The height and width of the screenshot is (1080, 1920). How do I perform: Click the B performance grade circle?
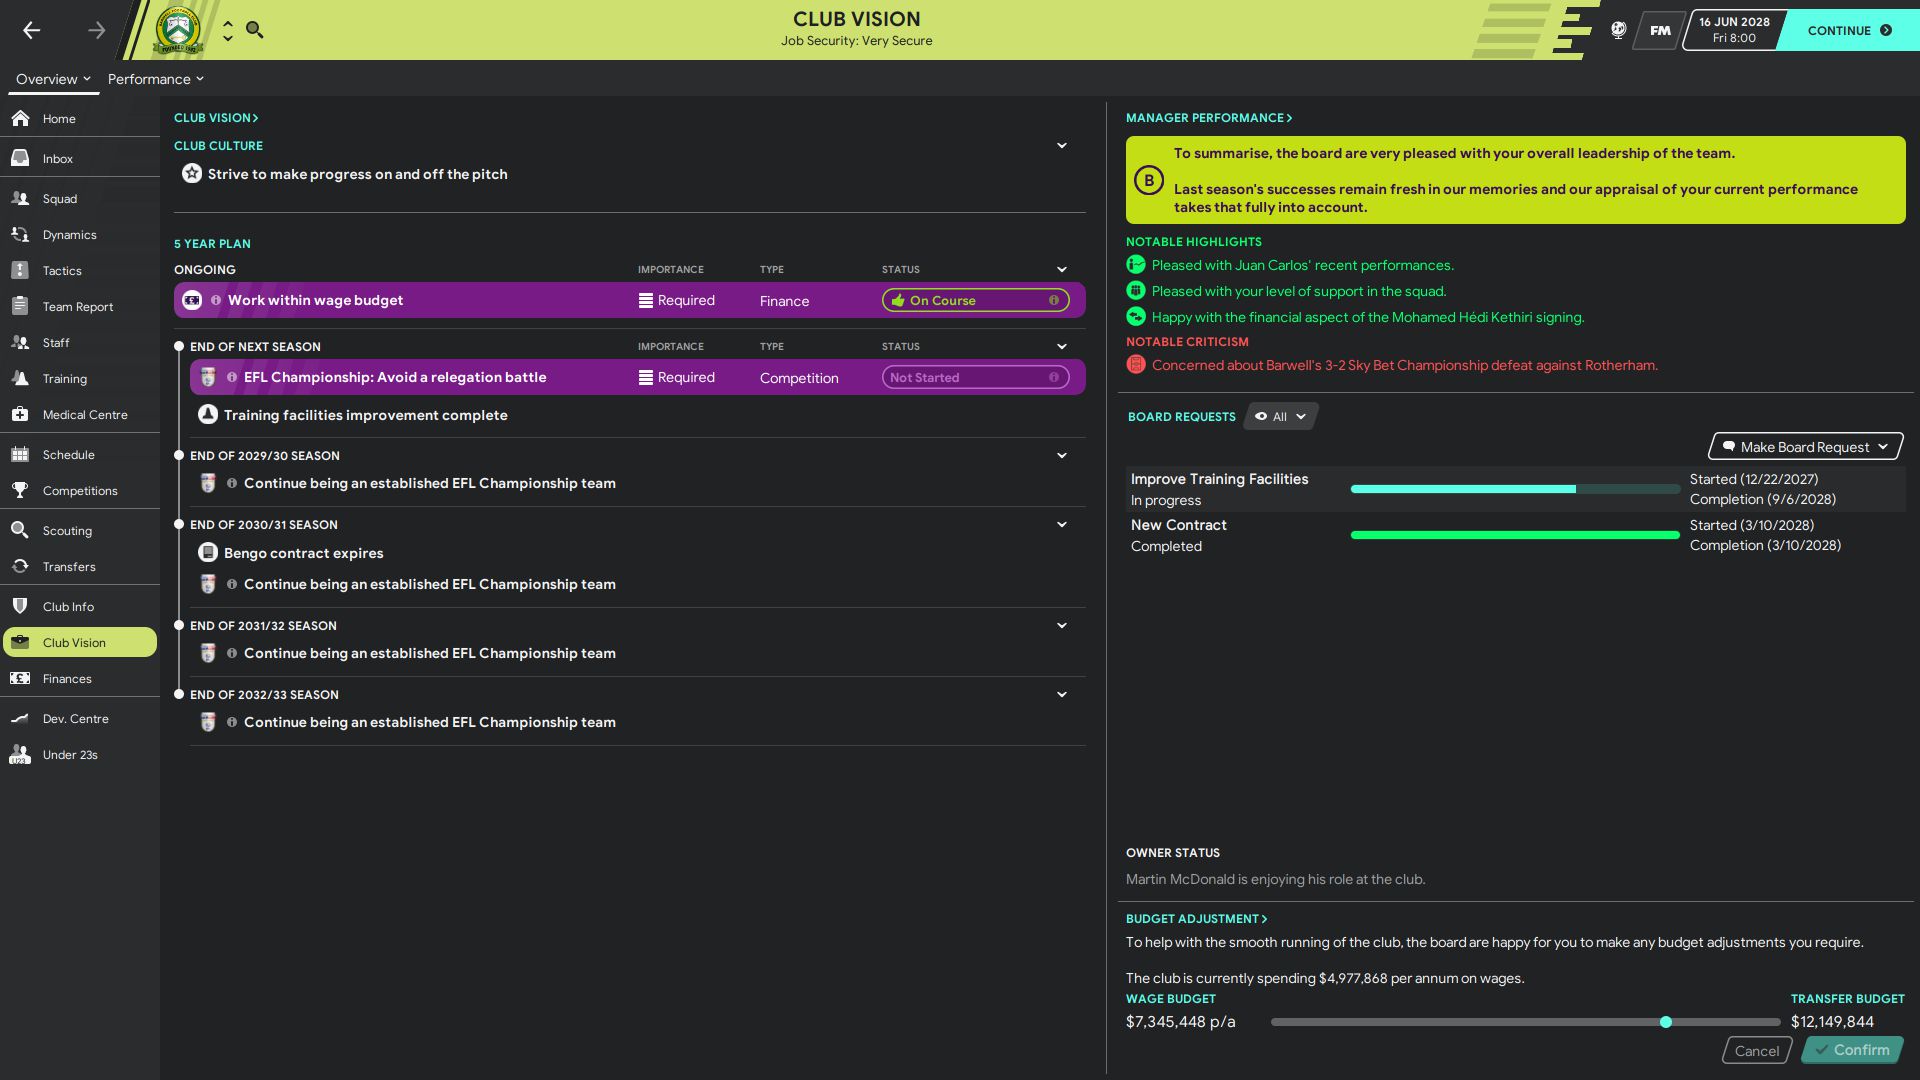point(1149,180)
